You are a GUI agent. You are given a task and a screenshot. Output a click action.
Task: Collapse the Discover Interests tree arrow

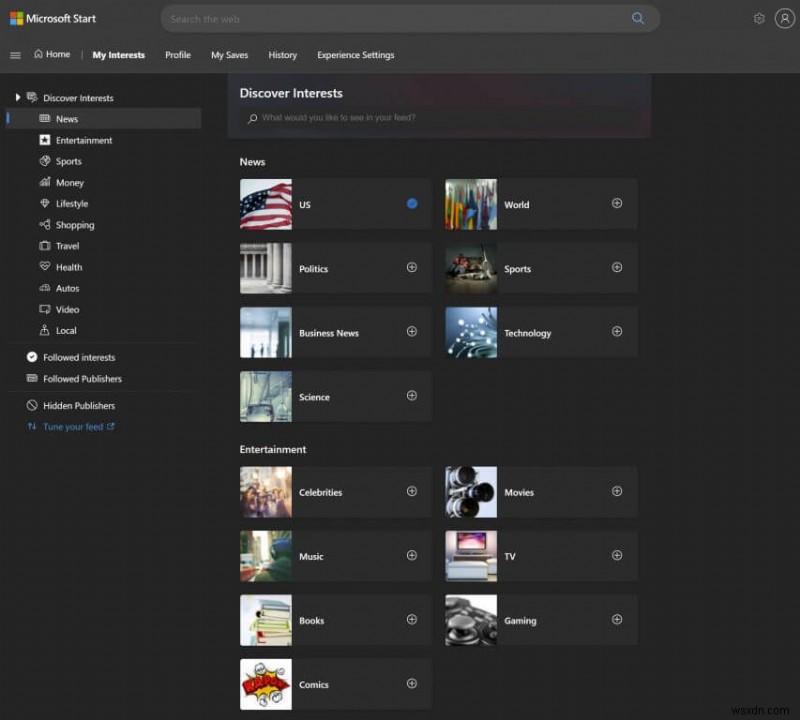17,98
